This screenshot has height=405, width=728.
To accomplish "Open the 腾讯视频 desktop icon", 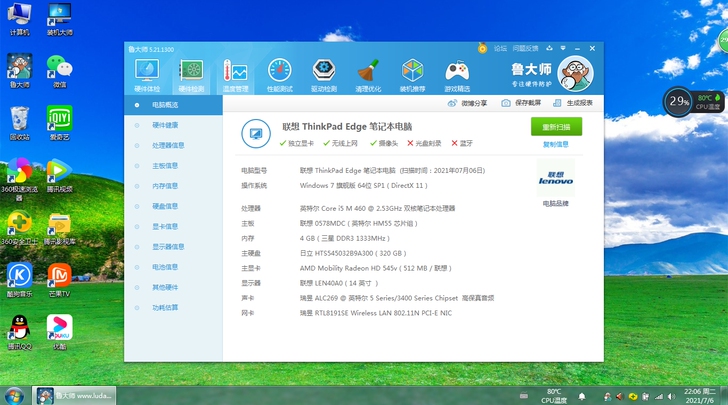I will tap(59, 176).
